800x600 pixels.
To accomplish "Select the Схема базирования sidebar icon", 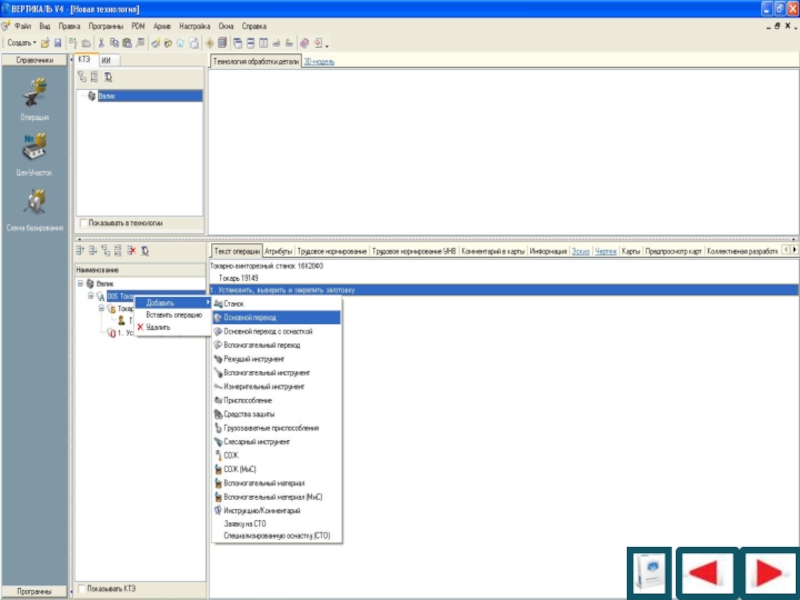I will 35,203.
